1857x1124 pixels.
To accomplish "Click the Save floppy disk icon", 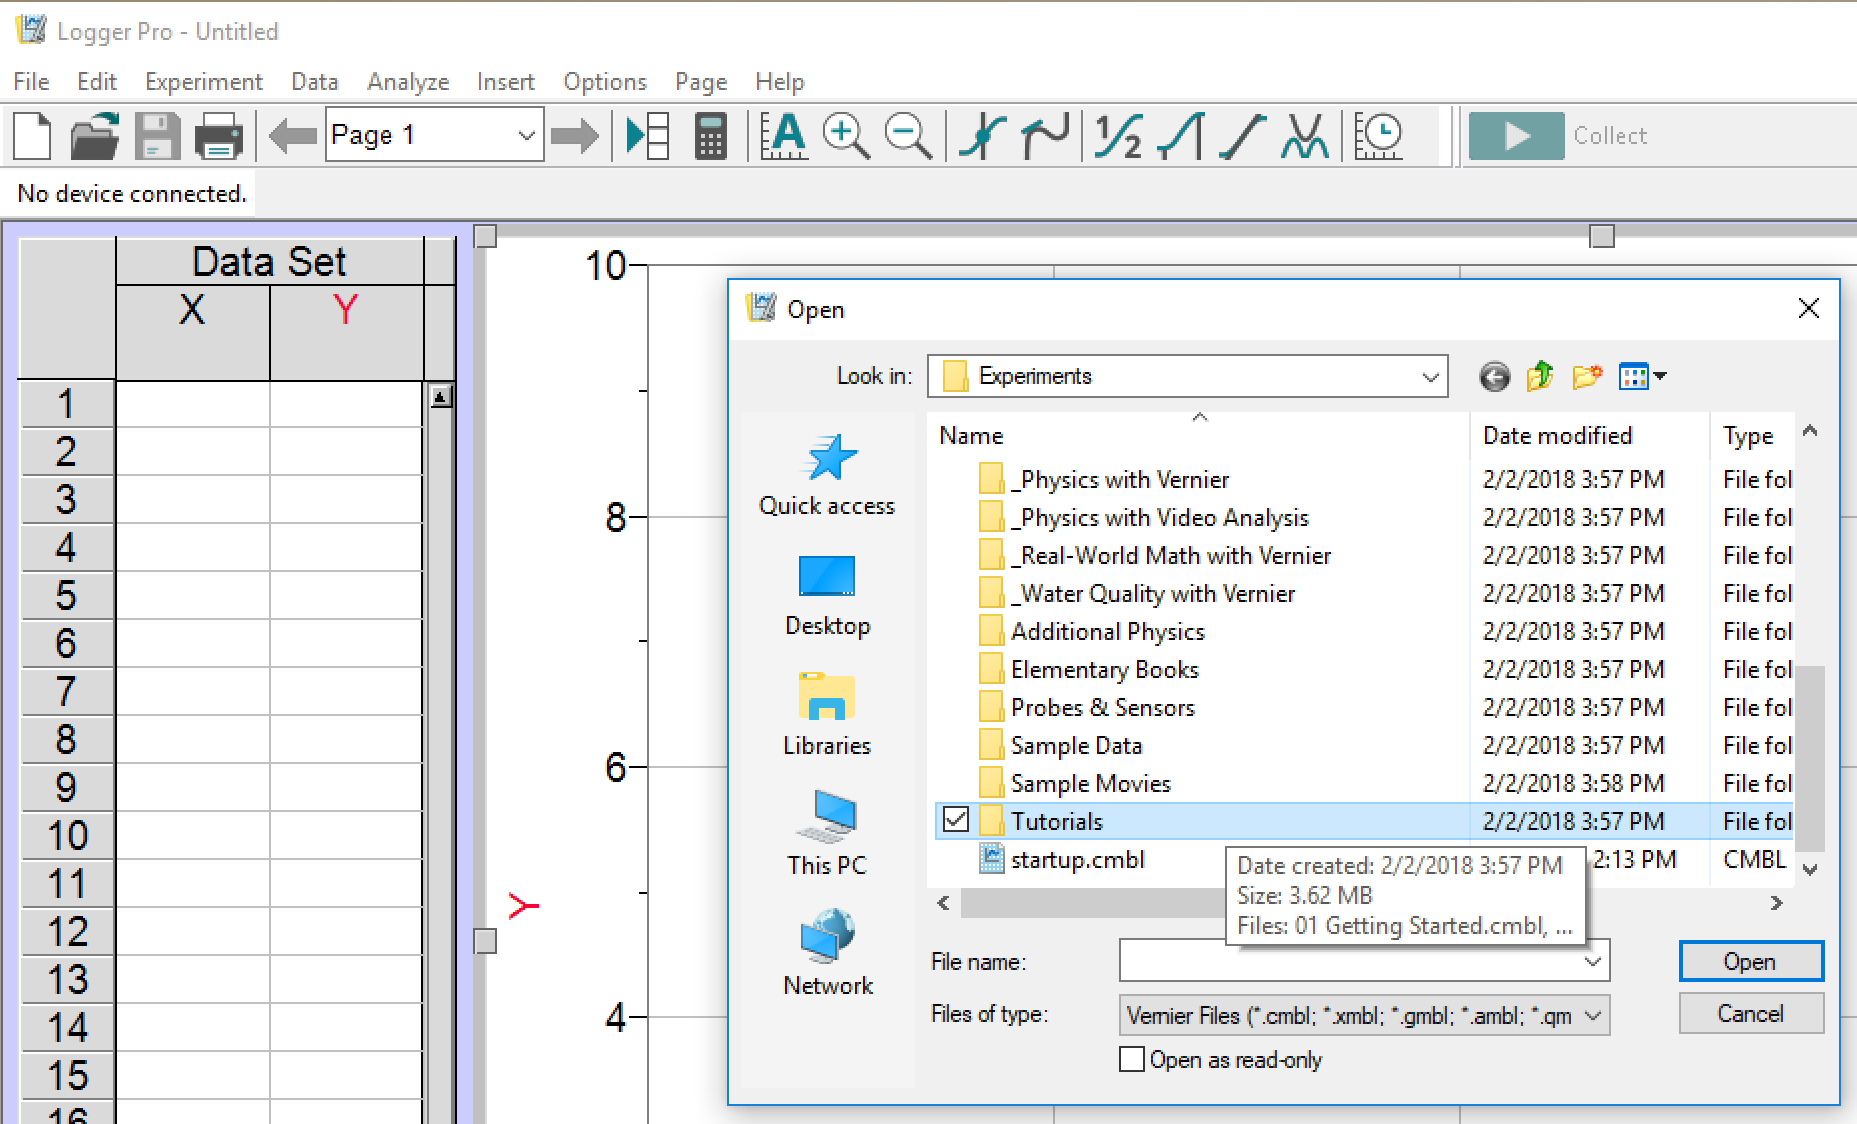I will coord(158,135).
